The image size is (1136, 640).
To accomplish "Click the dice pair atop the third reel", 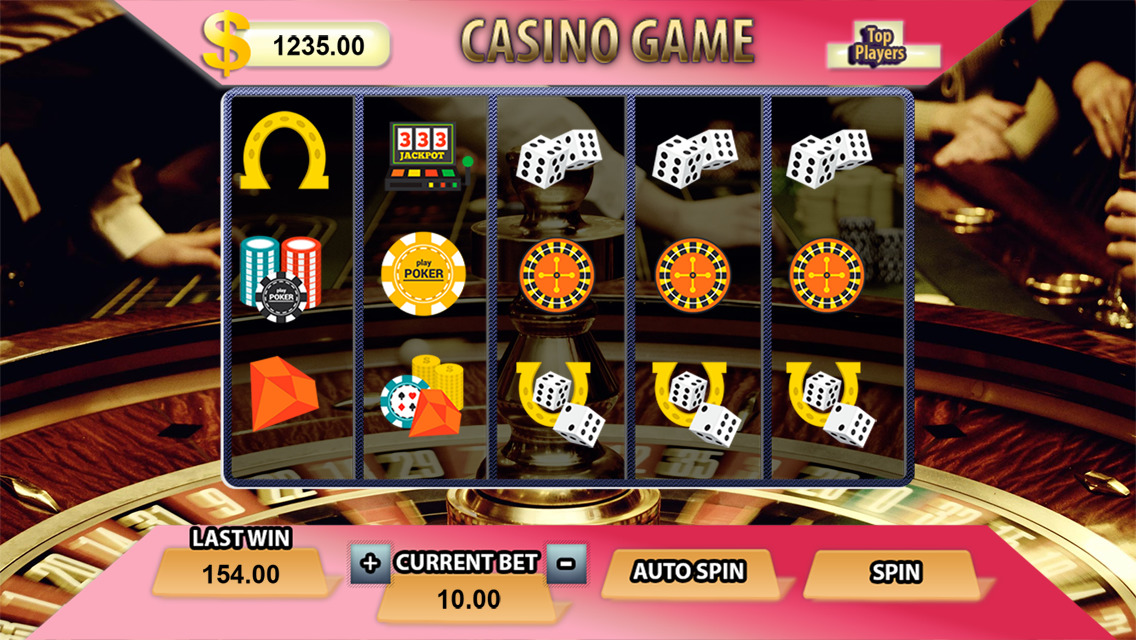I will pos(559,159).
